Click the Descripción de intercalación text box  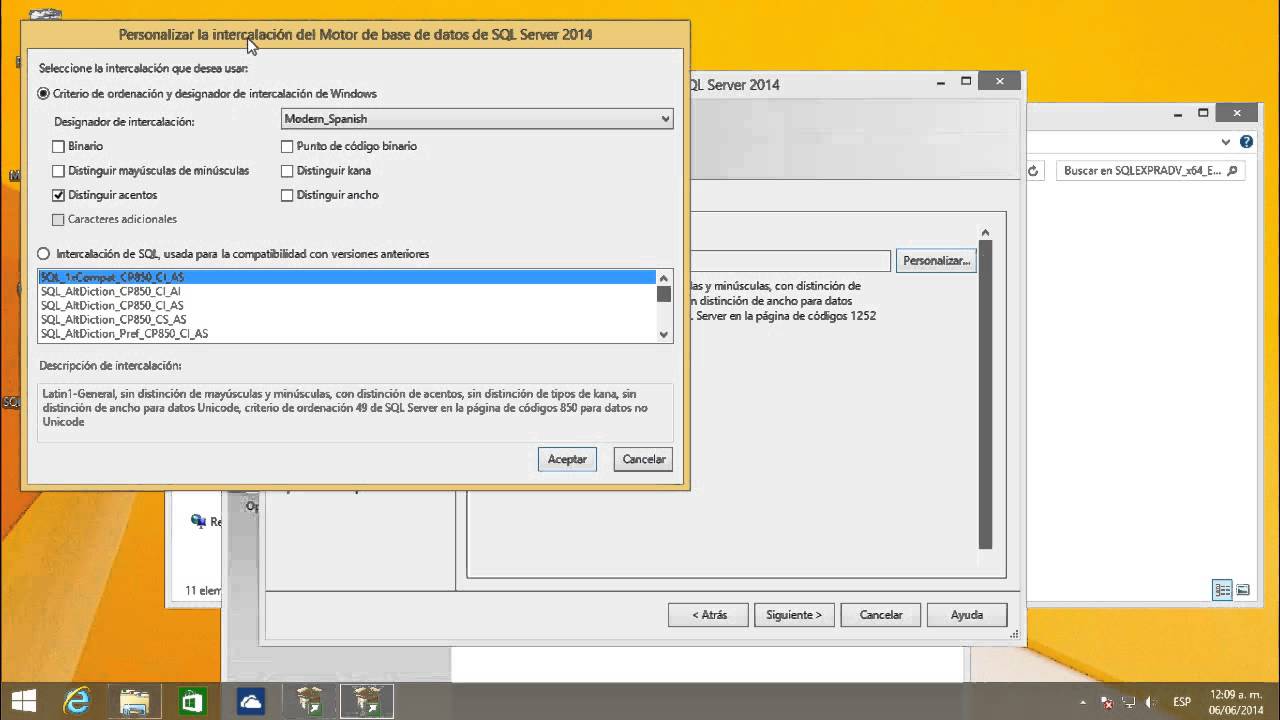click(355, 412)
